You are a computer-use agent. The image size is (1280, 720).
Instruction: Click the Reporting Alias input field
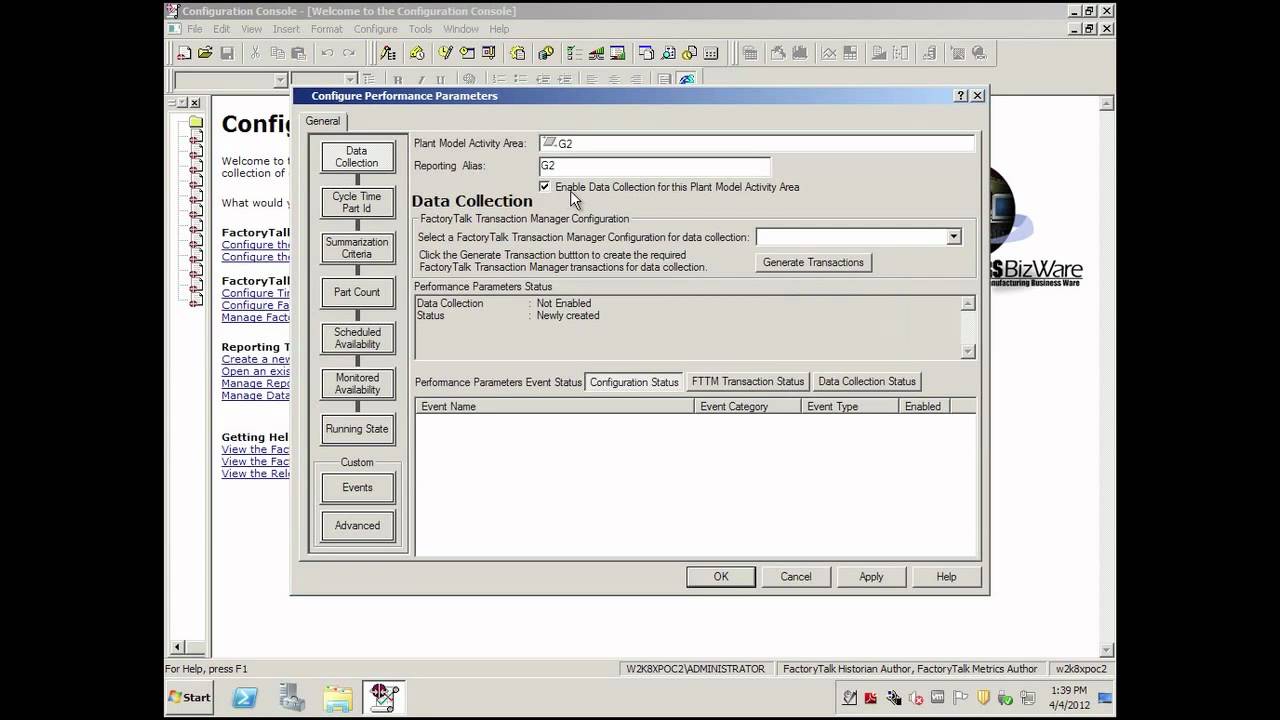pyautogui.click(x=655, y=166)
